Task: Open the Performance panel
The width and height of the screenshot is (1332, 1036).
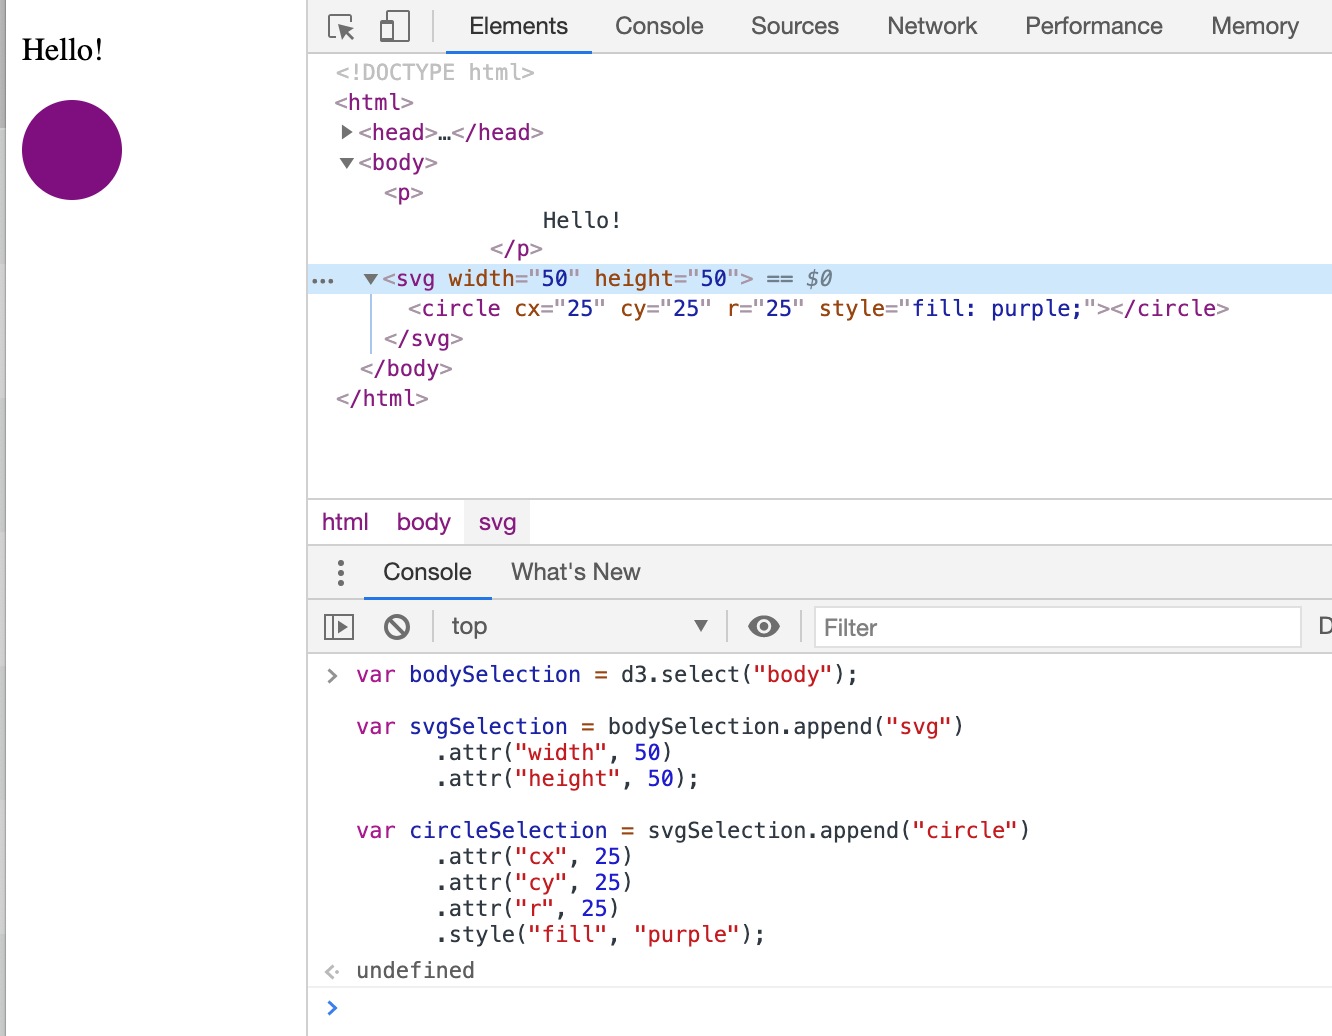Action: coord(1093,27)
